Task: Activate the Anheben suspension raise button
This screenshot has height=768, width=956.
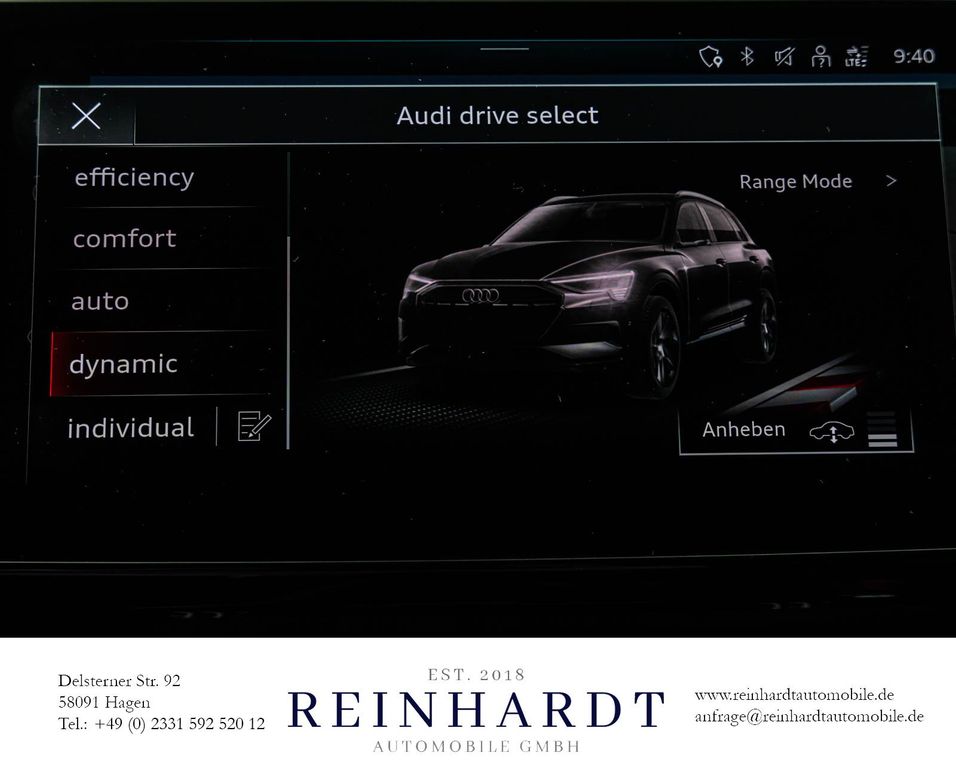Action: tap(743, 429)
